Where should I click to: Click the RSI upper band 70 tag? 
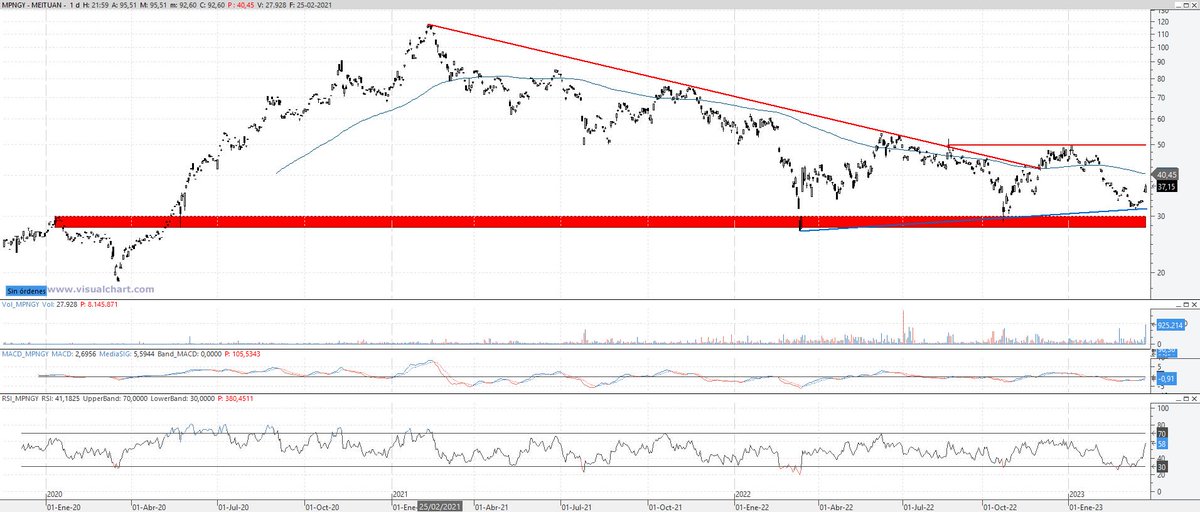(x=1162, y=432)
